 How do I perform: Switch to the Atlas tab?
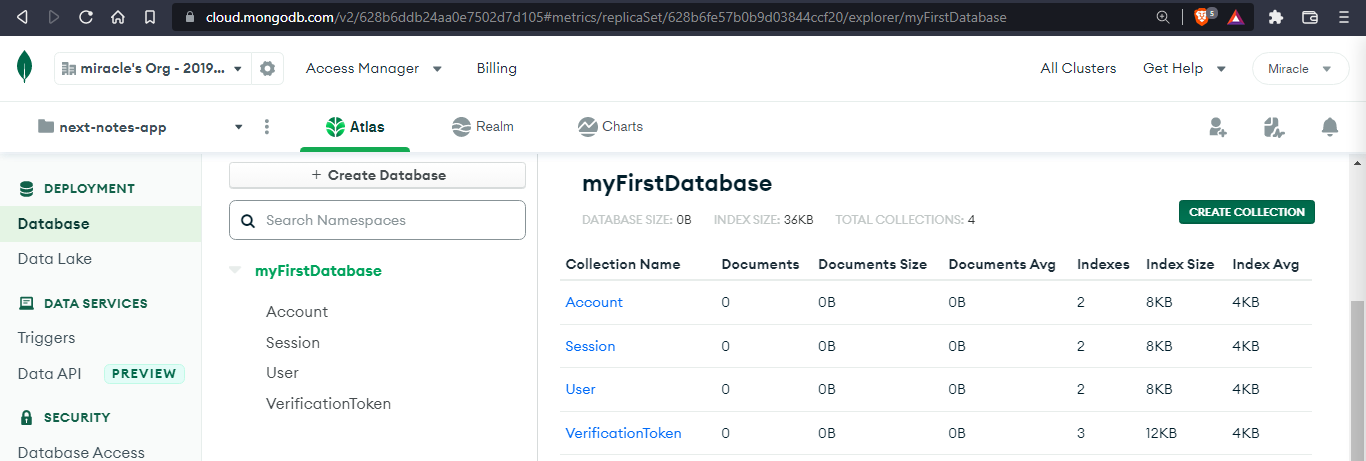point(354,127)
